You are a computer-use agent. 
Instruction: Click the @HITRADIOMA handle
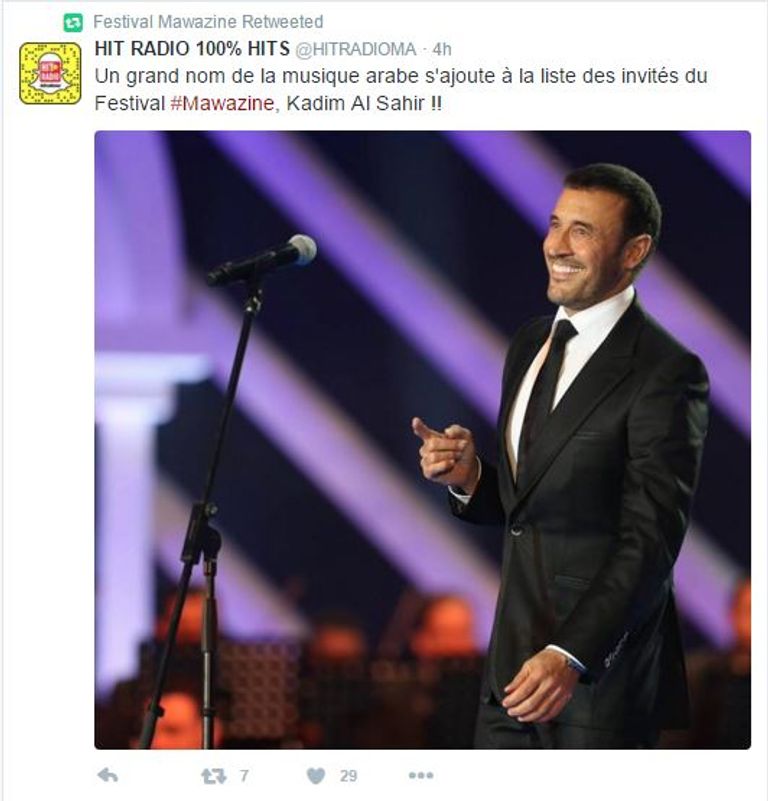(x=356, y=49)
